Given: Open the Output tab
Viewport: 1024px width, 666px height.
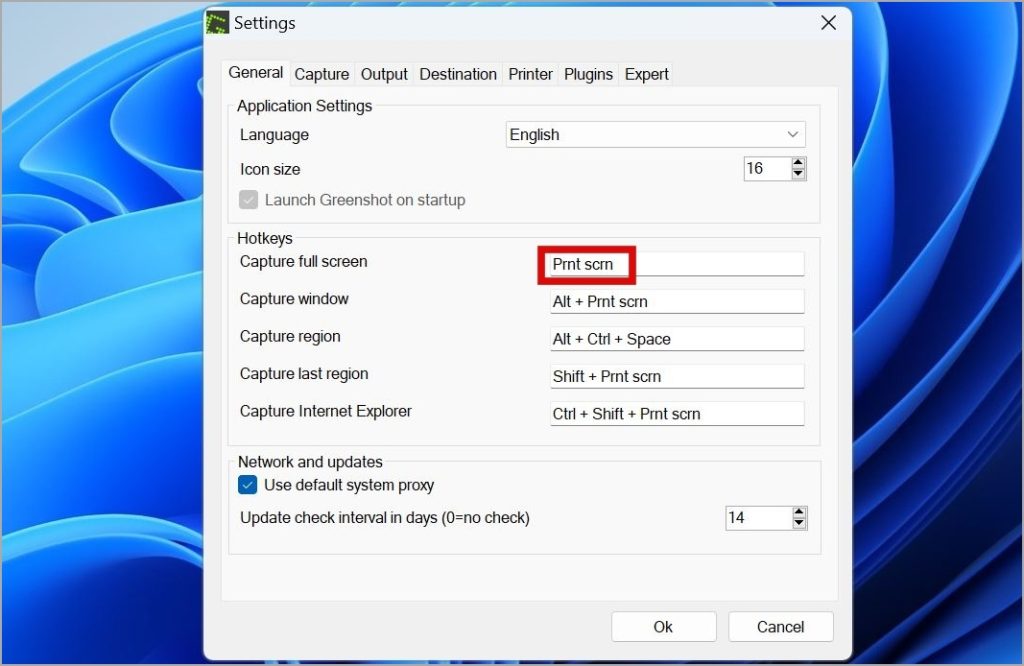Looking at the screenshot, I should pos(384,74).
